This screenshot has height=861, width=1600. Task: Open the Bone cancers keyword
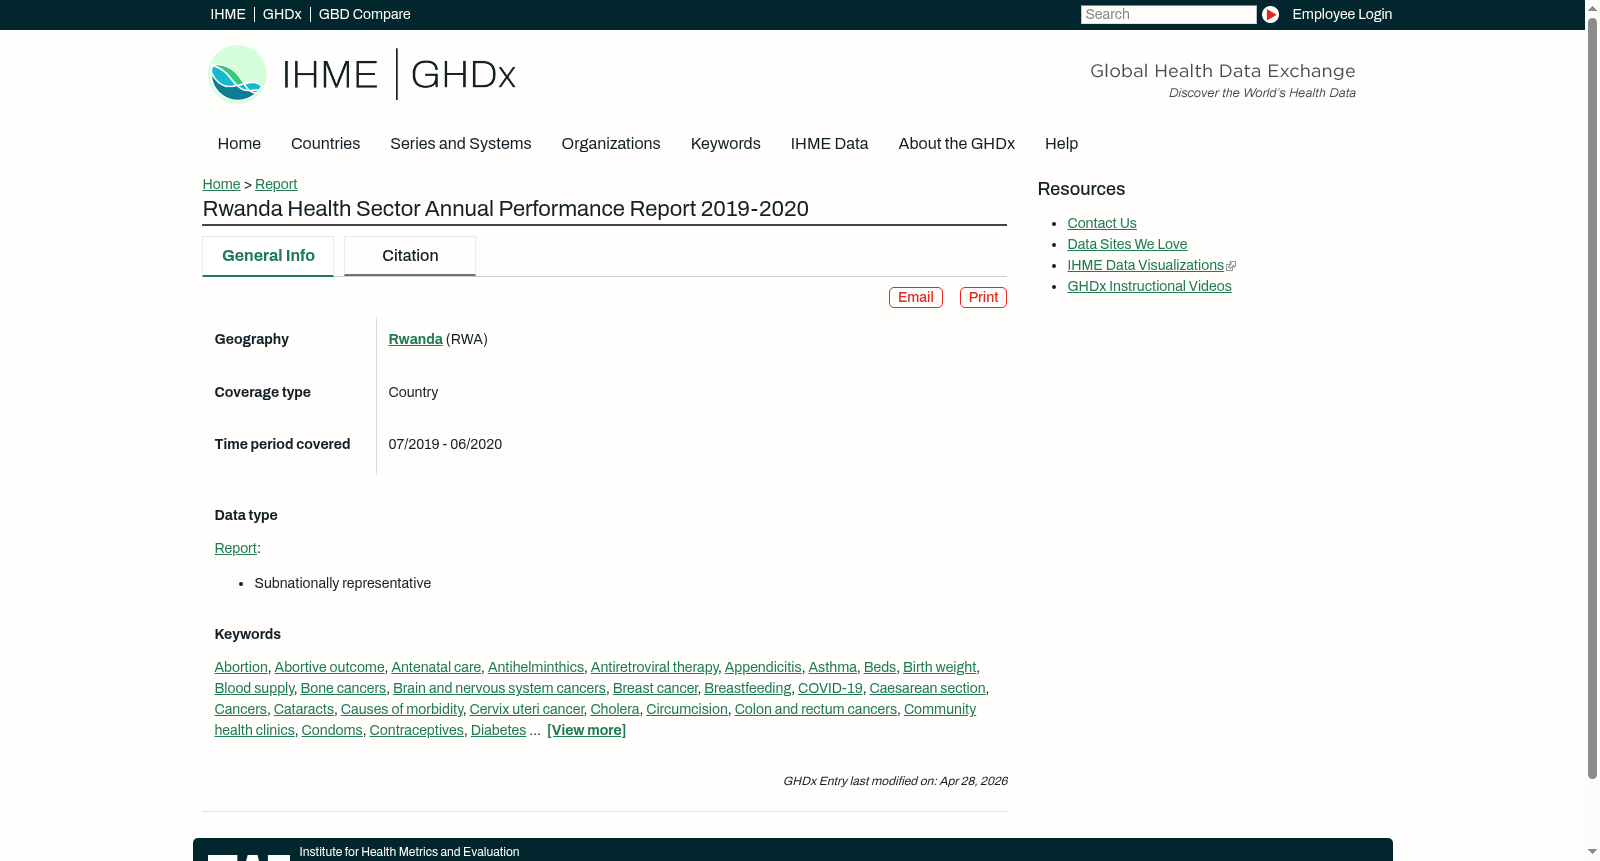(x=343, y=688)
